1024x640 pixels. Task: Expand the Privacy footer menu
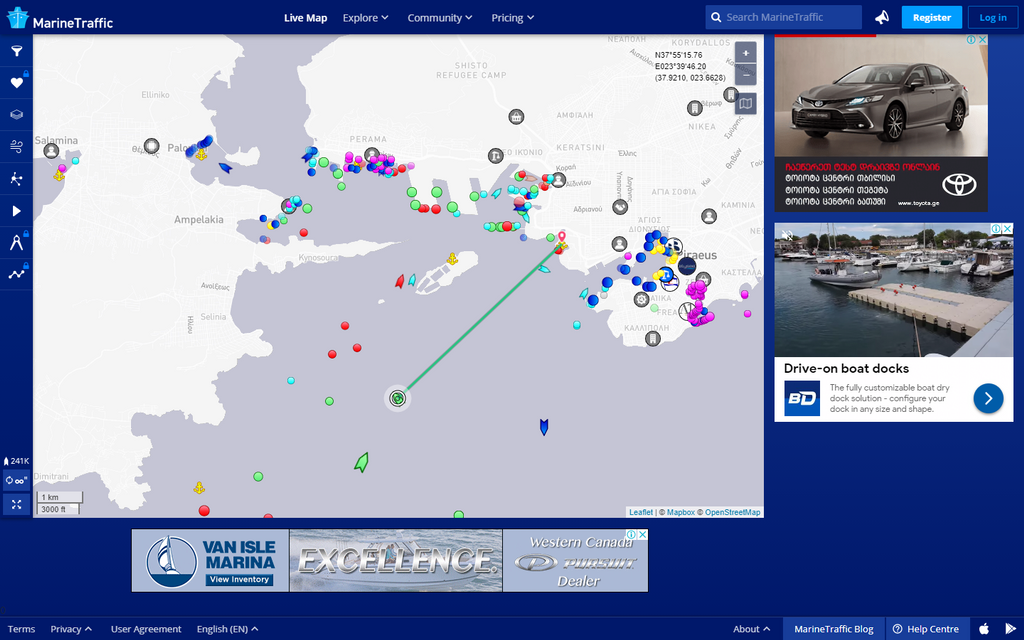[x=71, y=629]
